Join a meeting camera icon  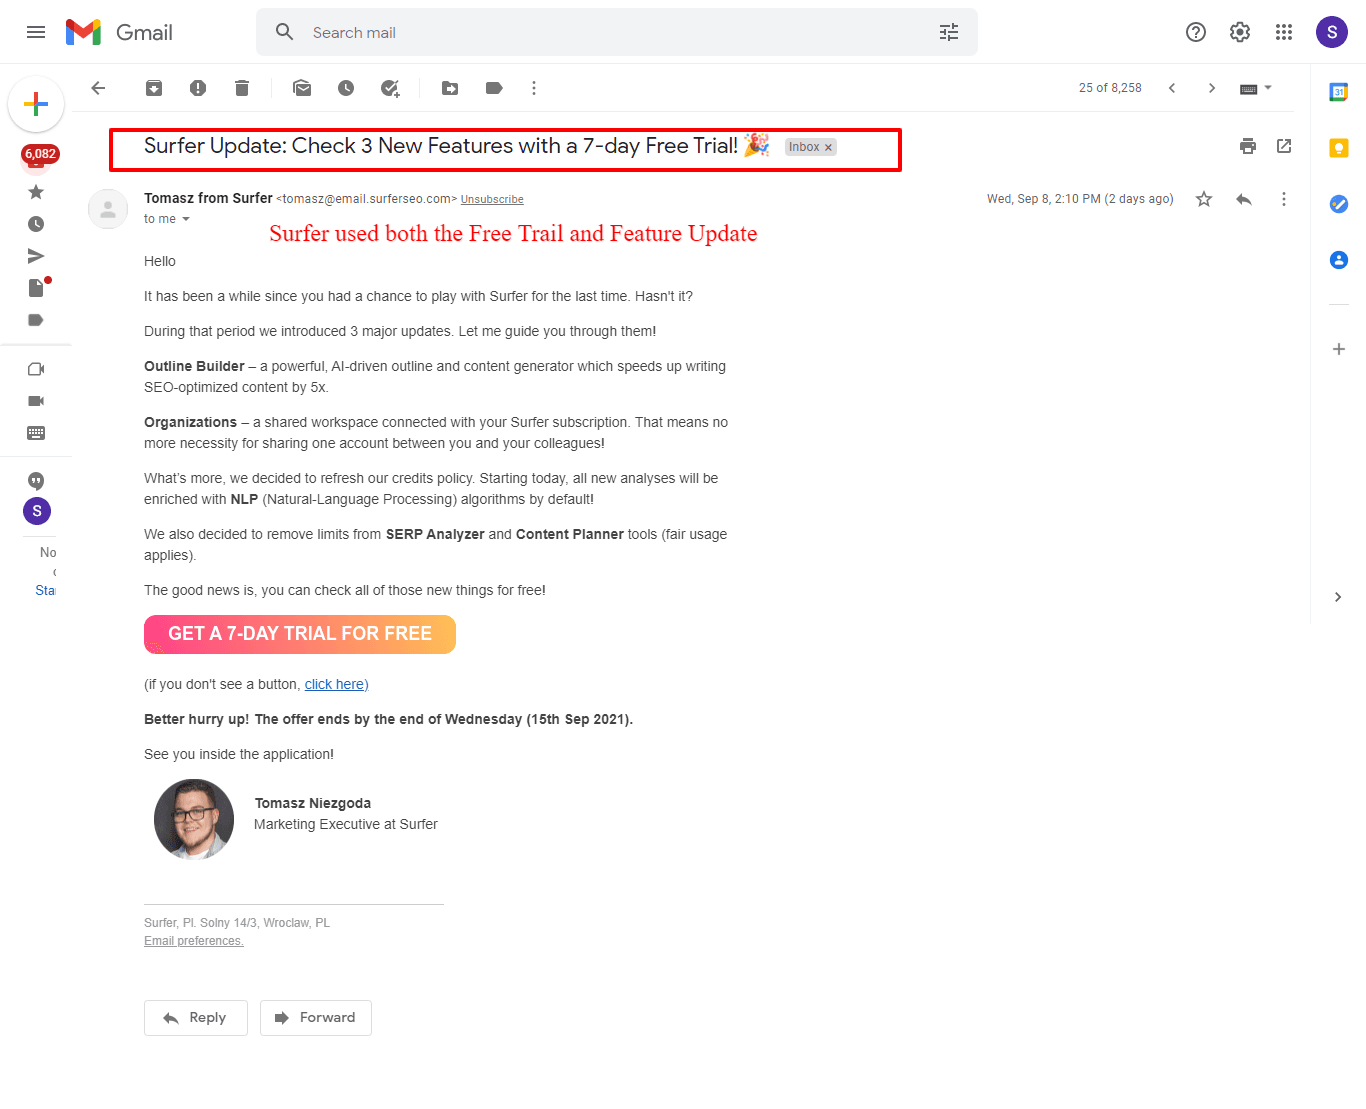(x=36, y=401)
